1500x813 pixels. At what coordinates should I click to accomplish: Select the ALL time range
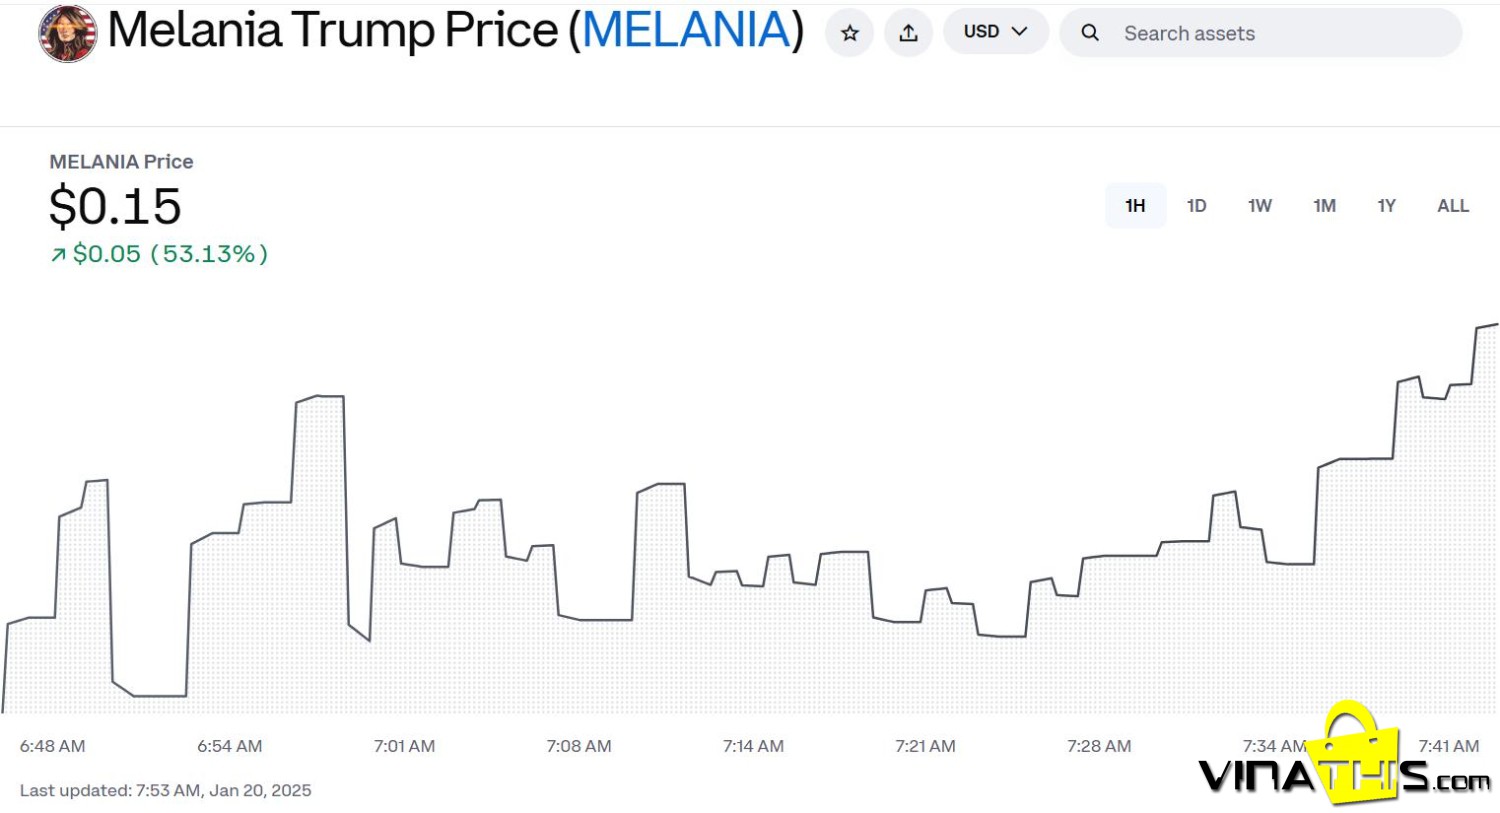point(1452,206)
